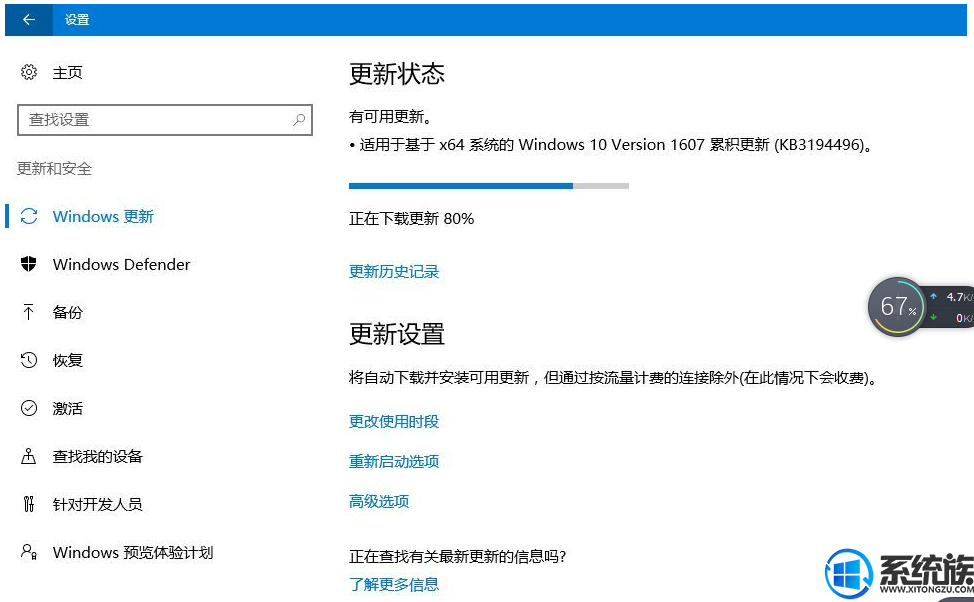Open Windows 预览体验计划 section

[x=133, y=552]
